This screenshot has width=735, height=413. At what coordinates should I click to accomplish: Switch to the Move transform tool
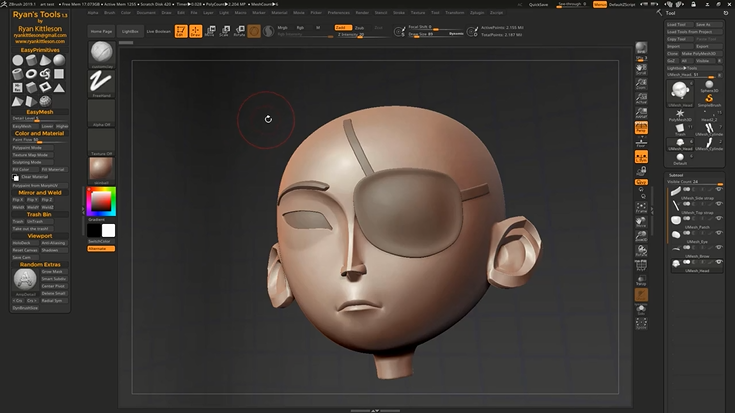point(210,31)
